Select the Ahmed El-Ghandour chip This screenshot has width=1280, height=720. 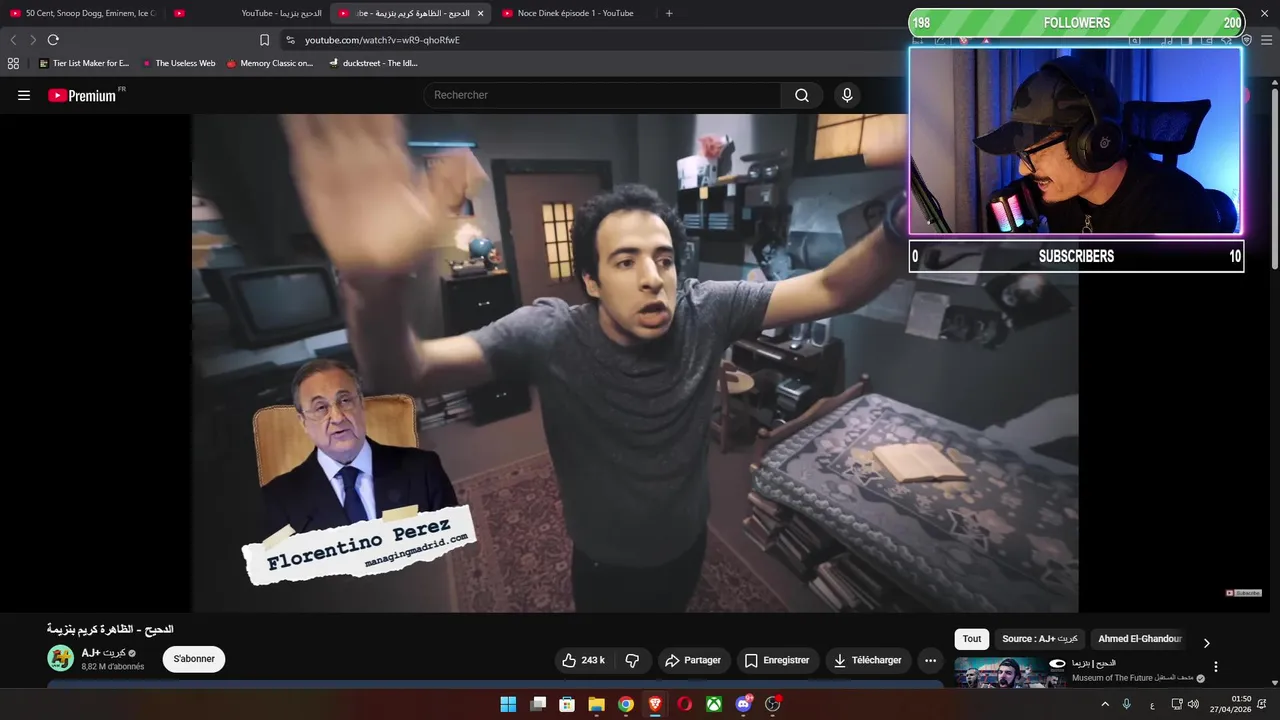1140,639
